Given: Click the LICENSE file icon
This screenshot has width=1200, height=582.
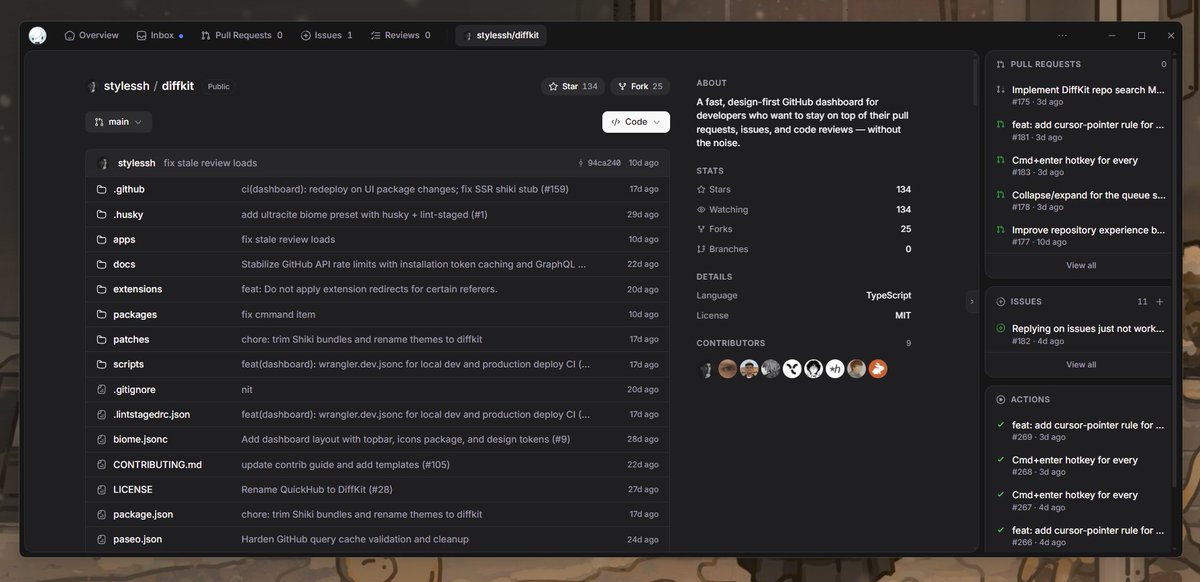Looking at the screenshot, I should tap(101, 489).
